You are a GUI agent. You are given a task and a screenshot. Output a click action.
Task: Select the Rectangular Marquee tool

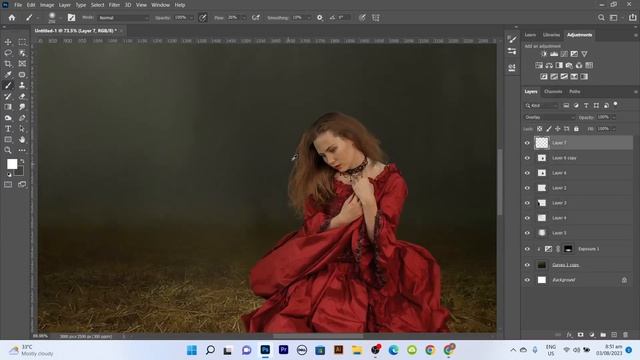(22, 42)
